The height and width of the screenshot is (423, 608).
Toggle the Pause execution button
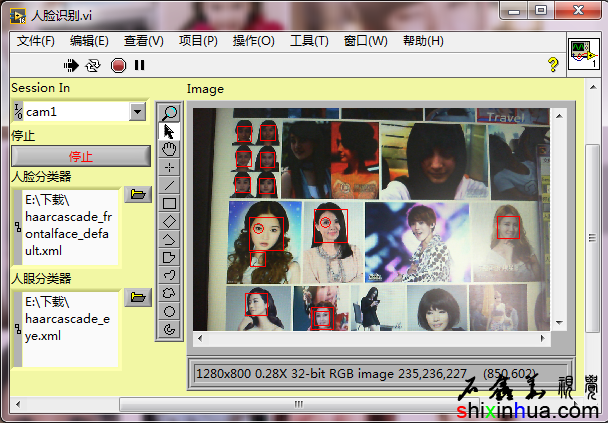coord(139,65)
